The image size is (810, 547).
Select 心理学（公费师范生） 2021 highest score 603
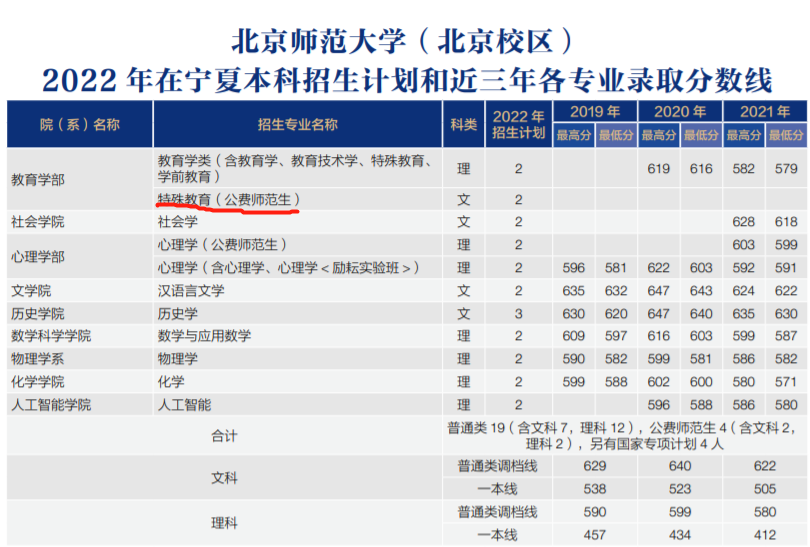click(743, 245)
